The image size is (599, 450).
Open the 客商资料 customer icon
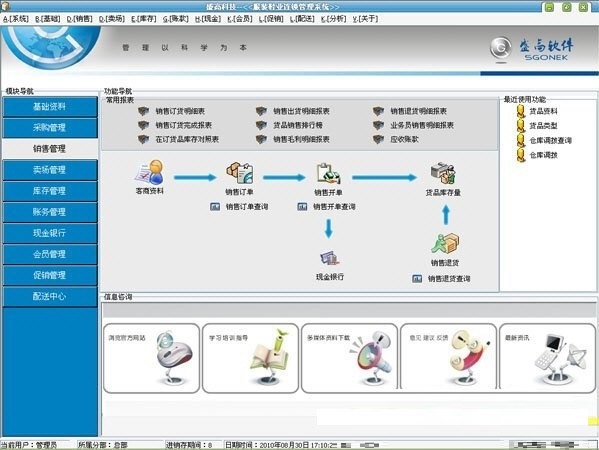(x=149, y=172)
